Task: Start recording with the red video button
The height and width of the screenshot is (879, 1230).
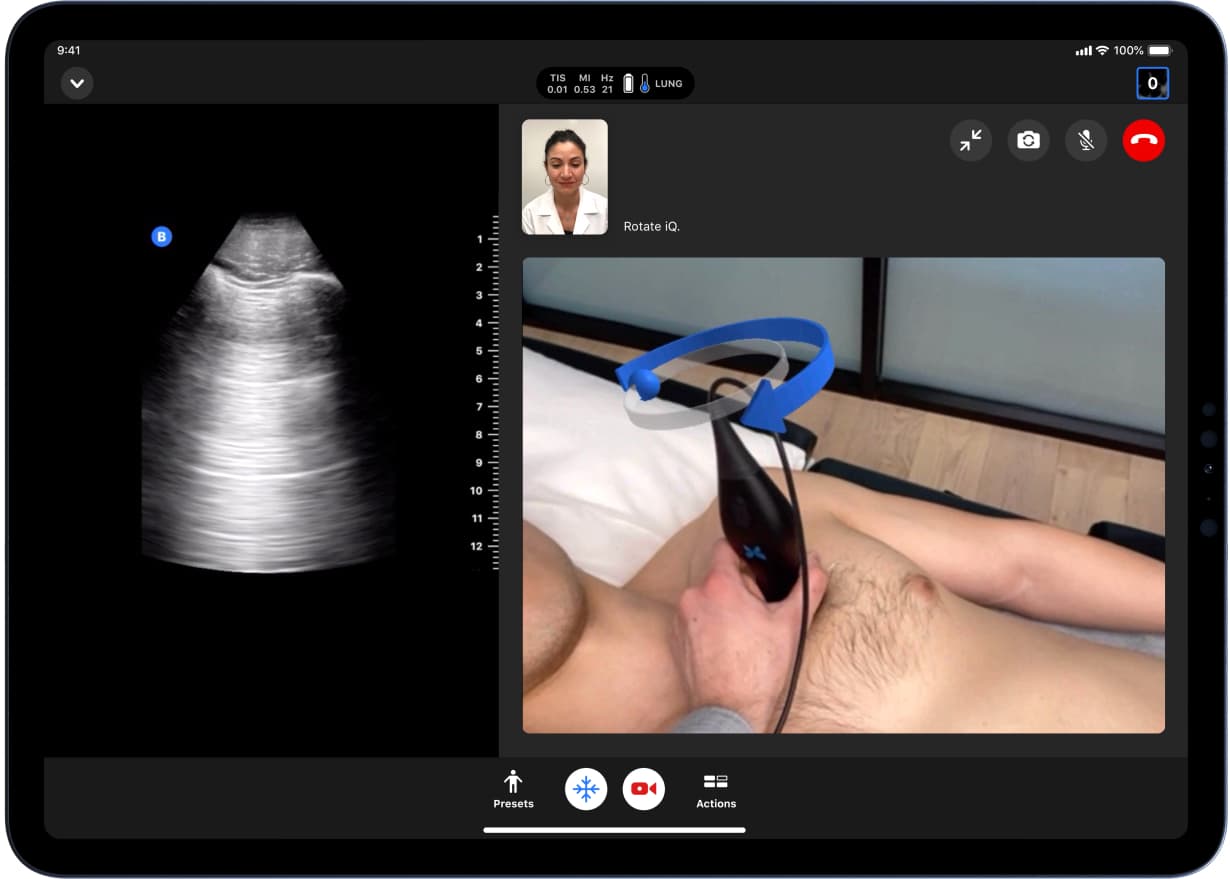Action: (644, 789)
